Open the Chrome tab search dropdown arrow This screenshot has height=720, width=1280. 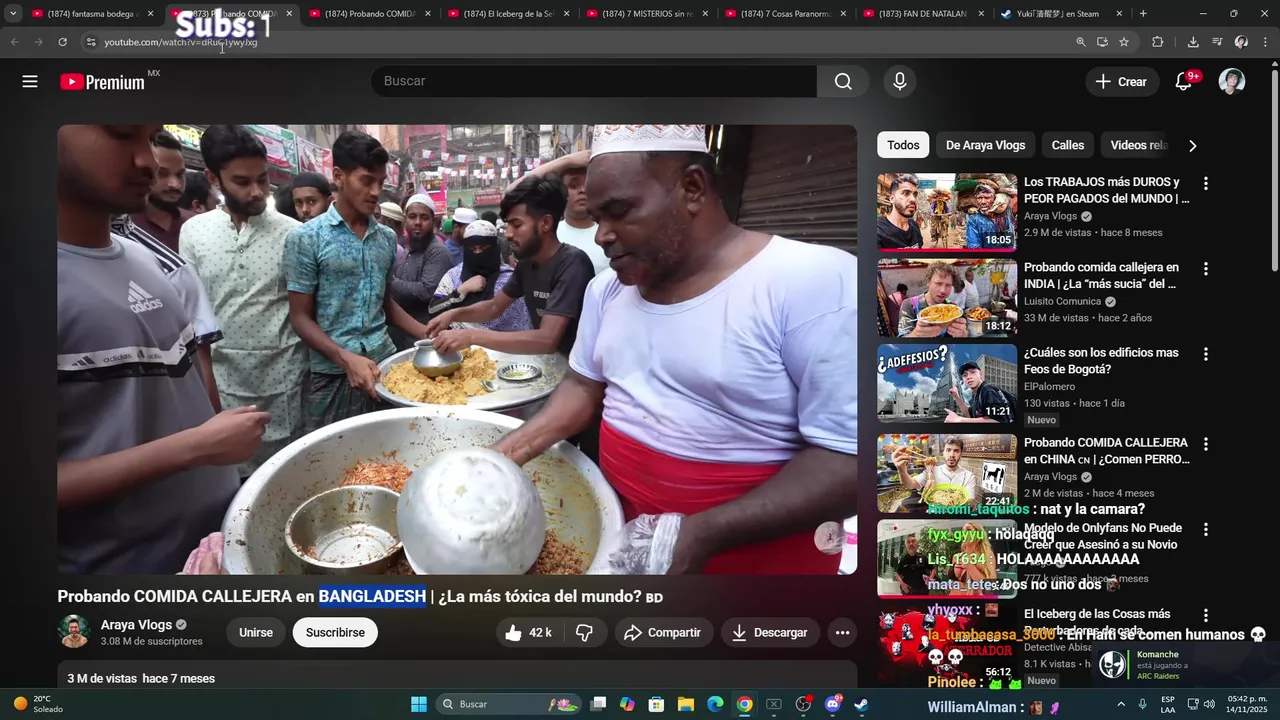pyautogui.click(x=13, y=13)
